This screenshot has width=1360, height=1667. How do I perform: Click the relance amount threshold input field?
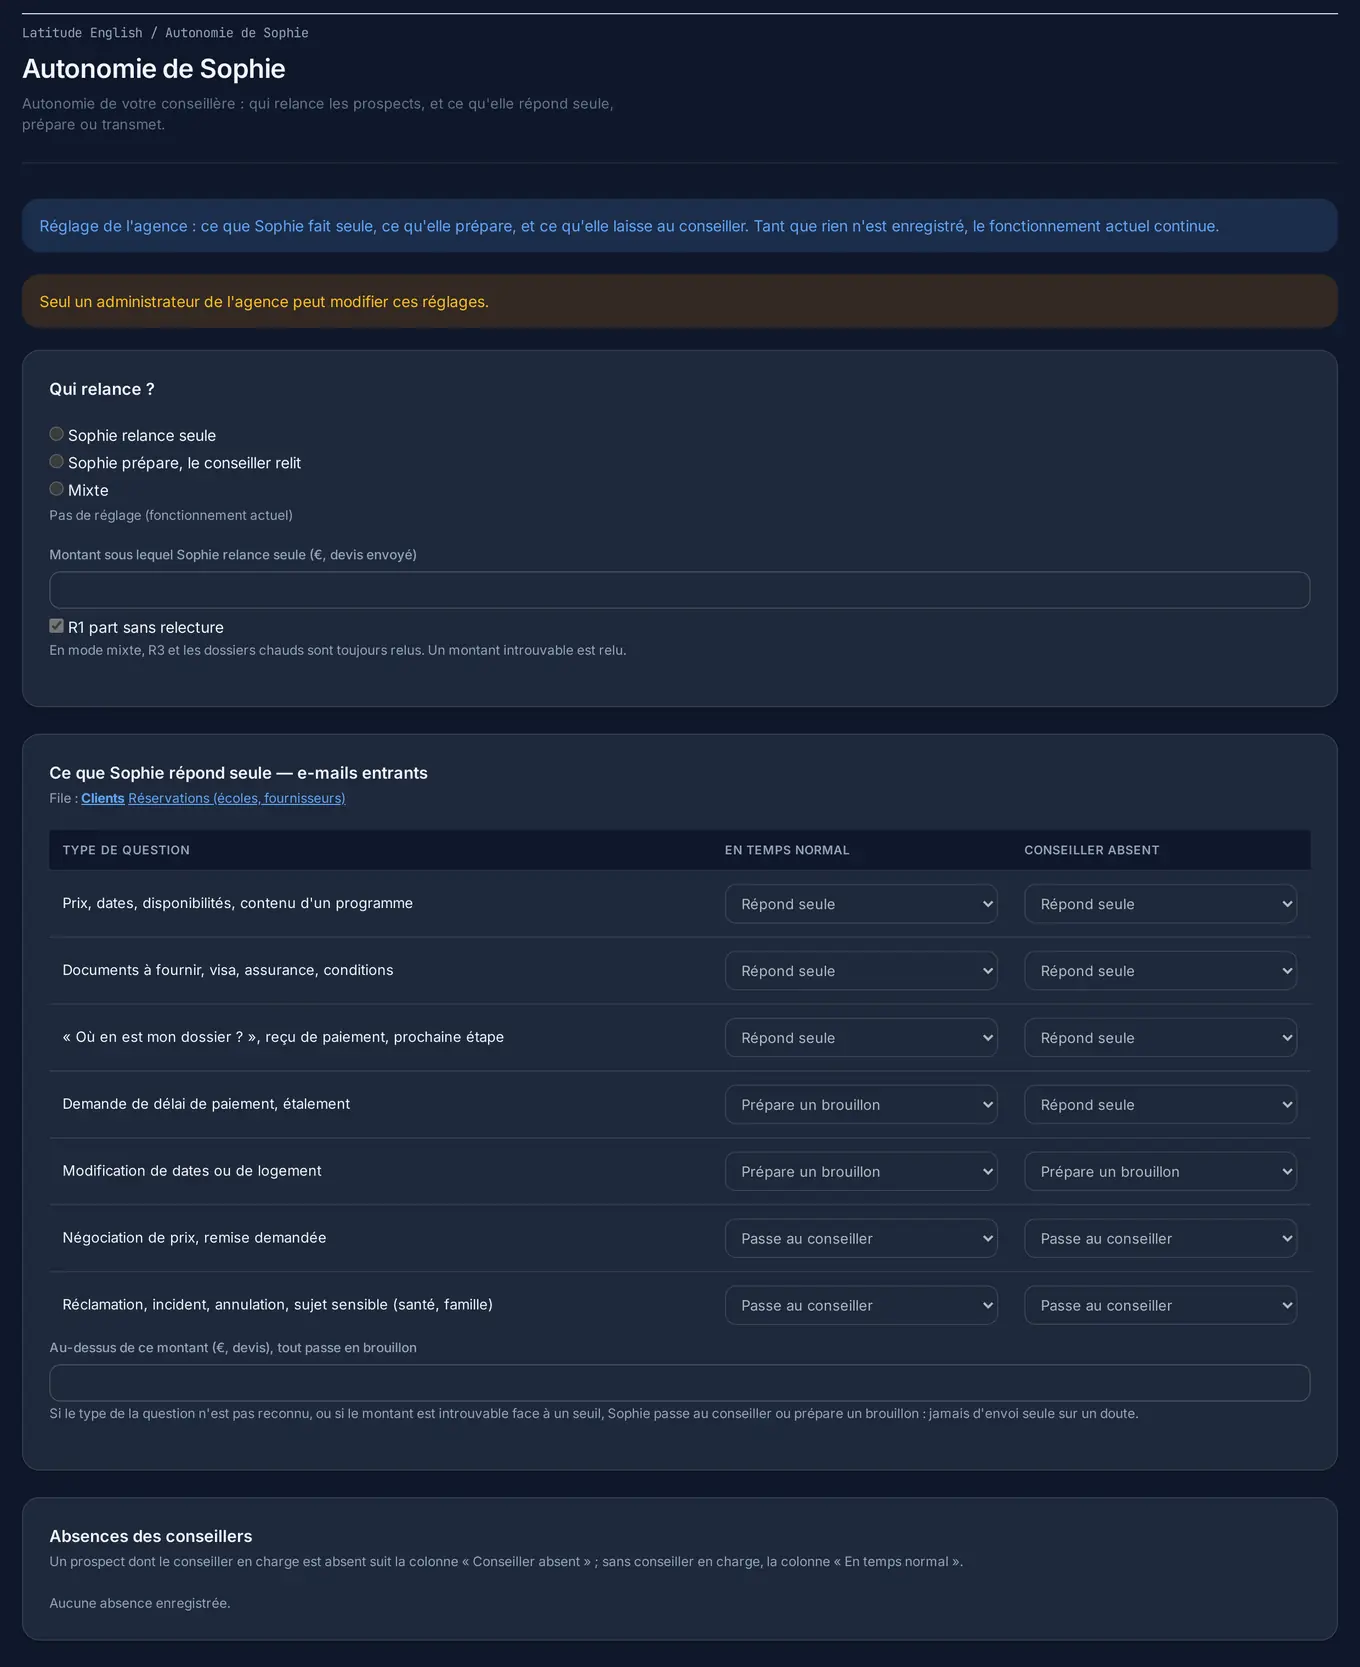(x=679, y=590)
